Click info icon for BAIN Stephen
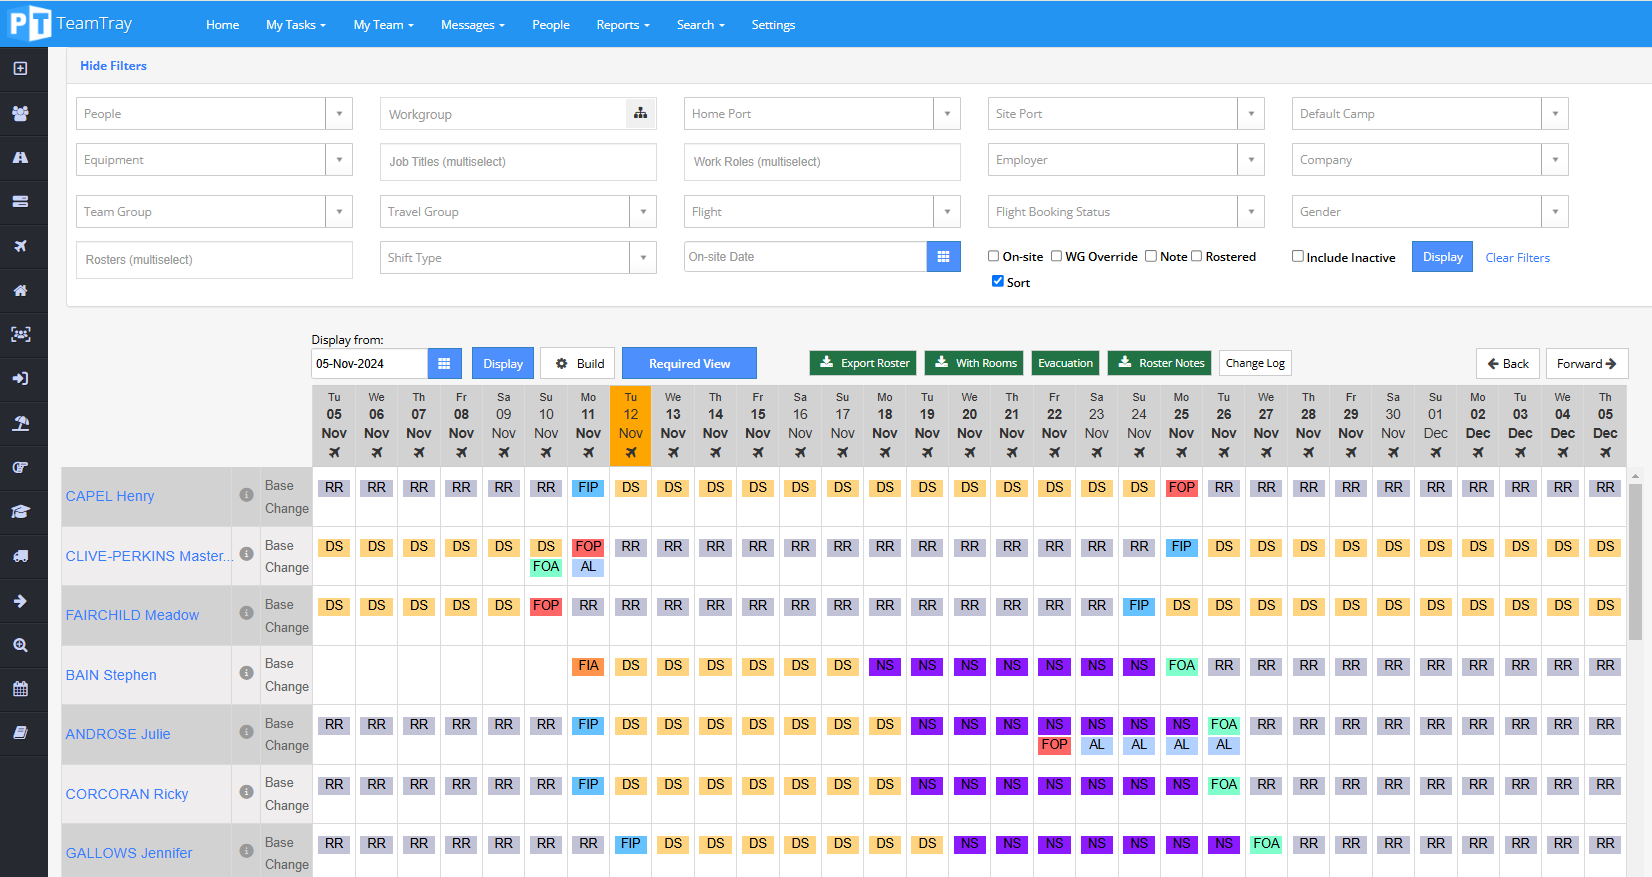The height and width of the screenshot is (877, 1652). 246,673
